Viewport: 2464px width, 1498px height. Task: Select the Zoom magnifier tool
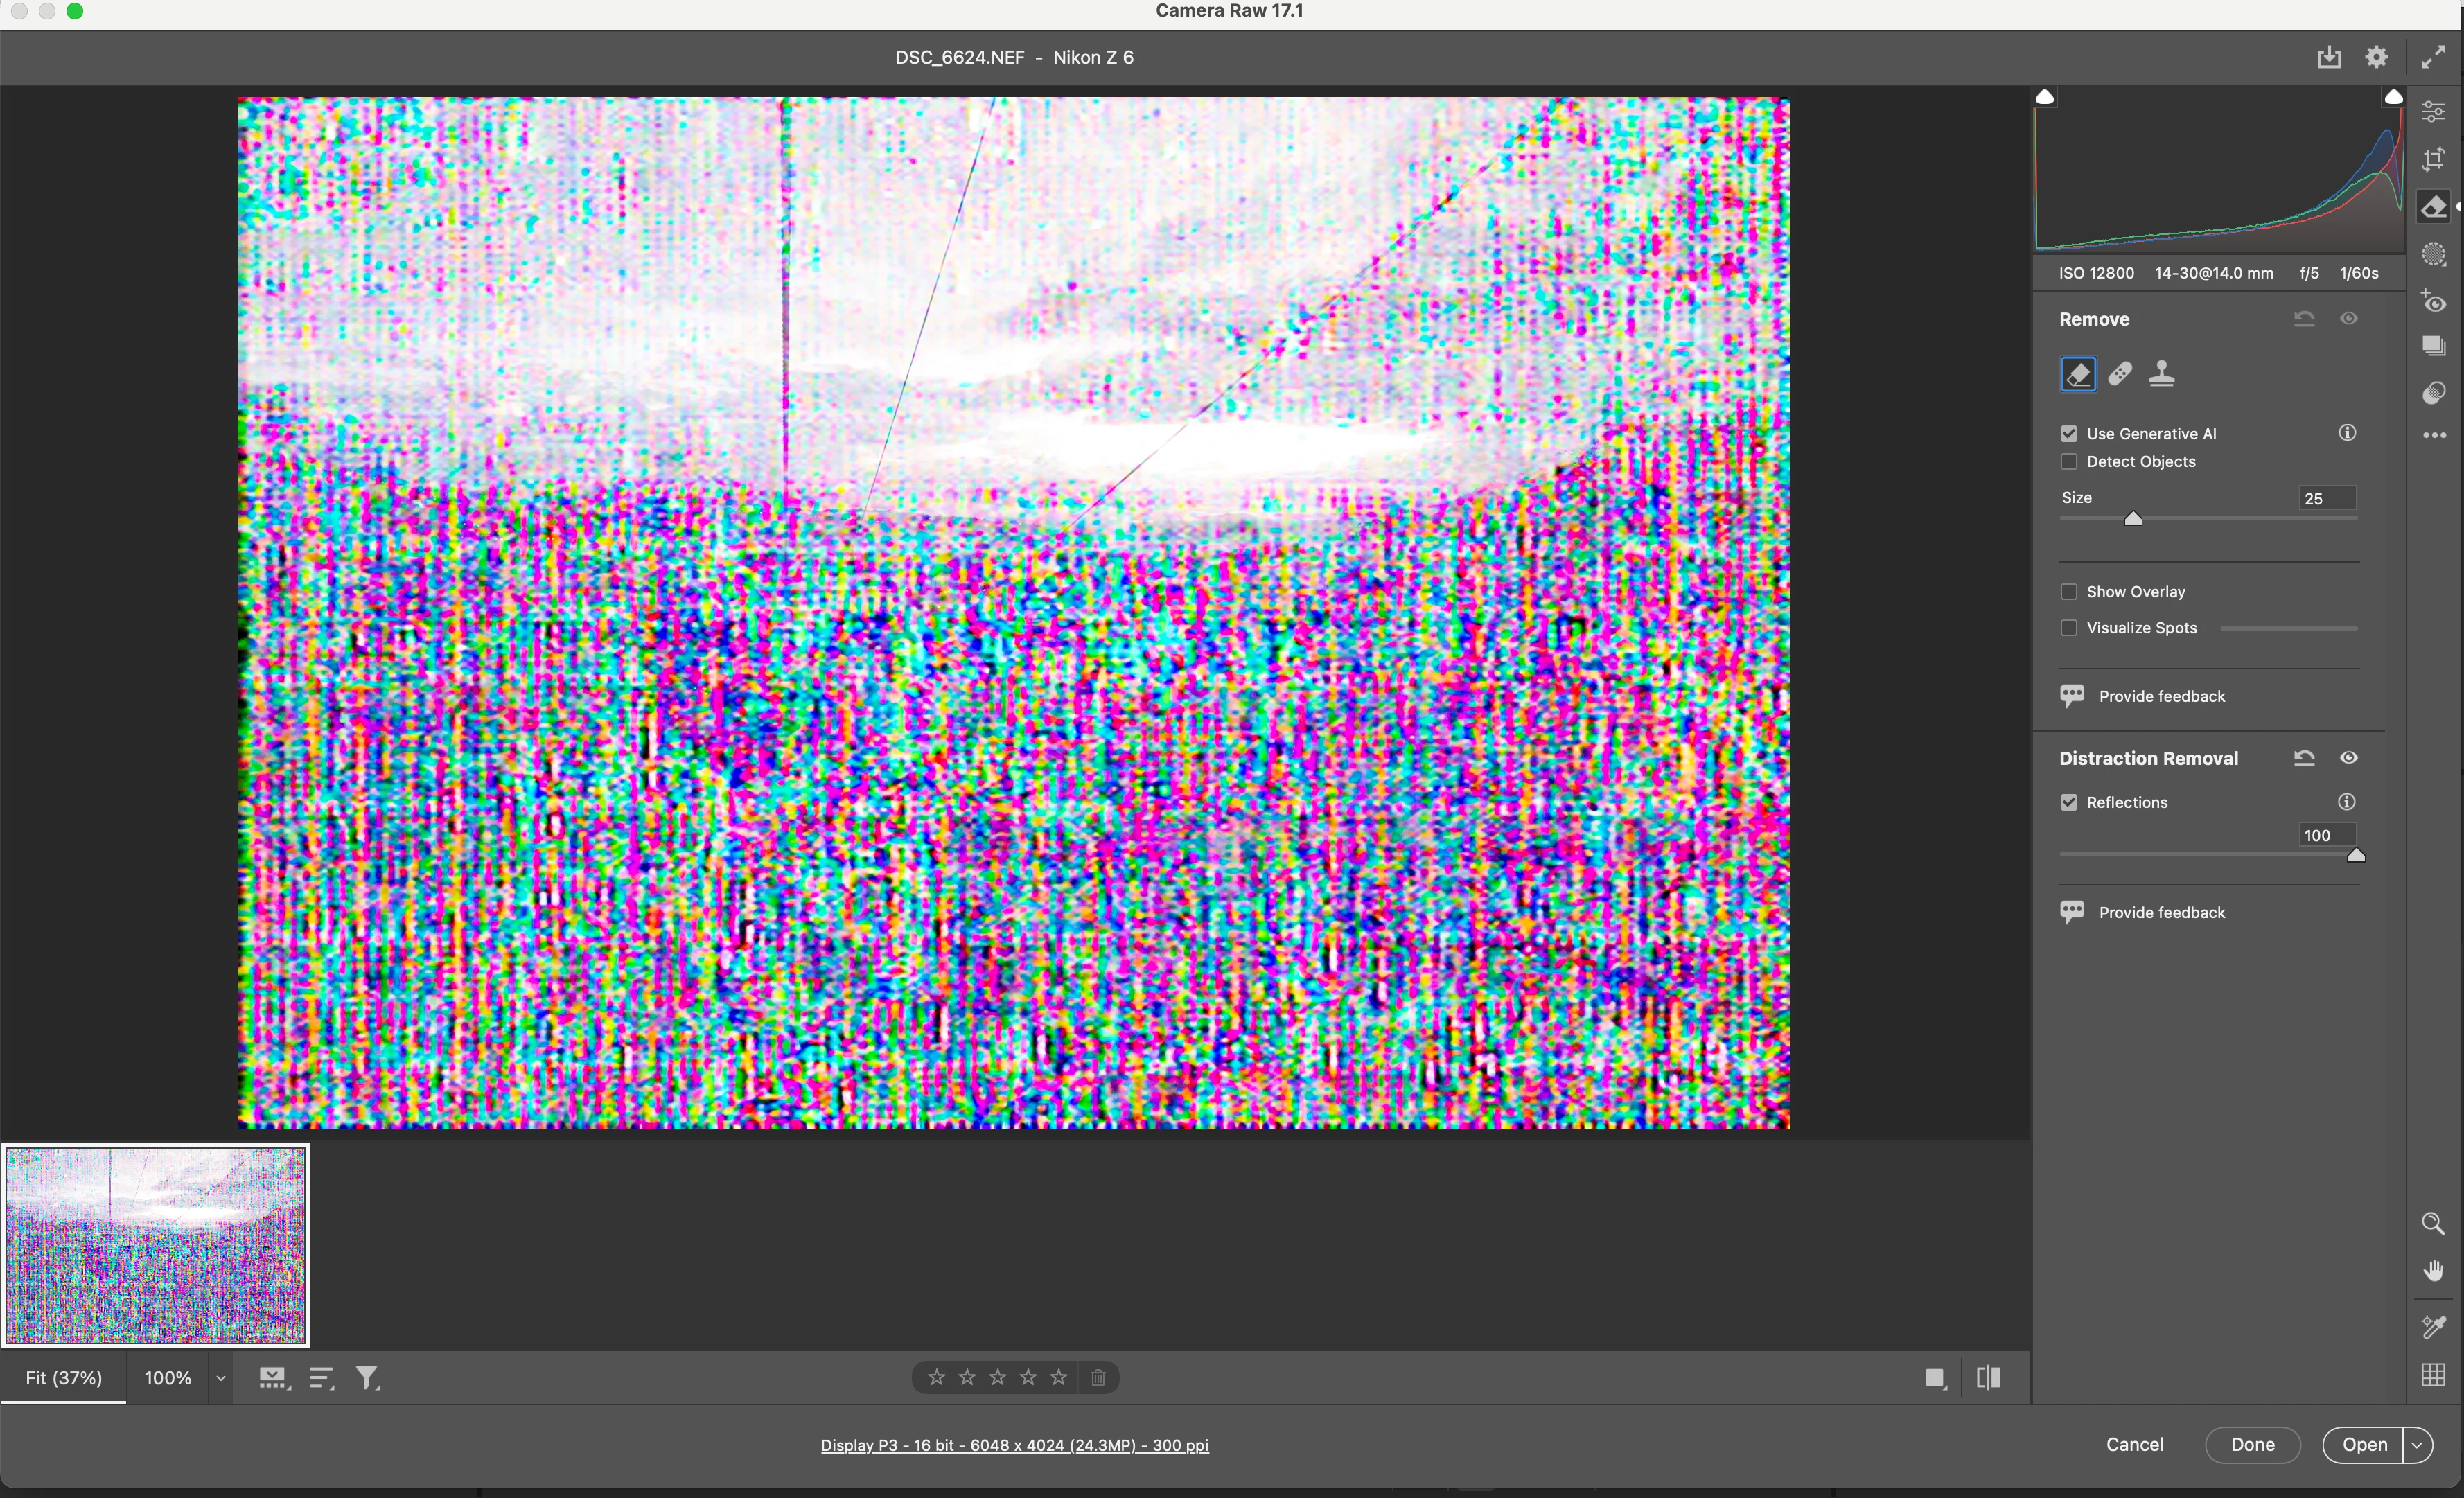[x=2433, y=1224]
